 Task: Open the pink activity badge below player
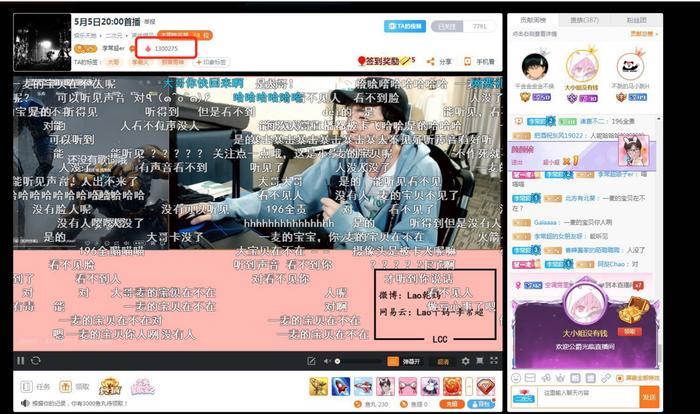click(x=142, y=387)
